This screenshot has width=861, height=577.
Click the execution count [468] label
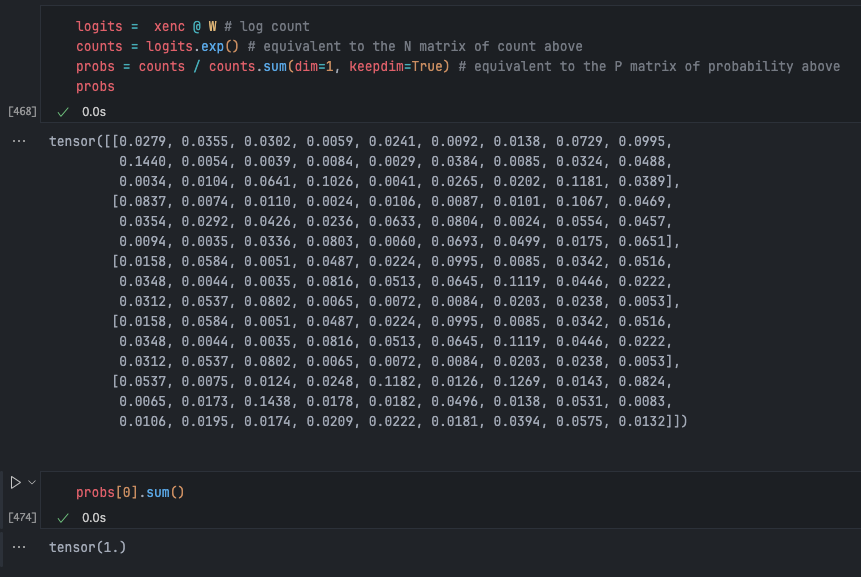tap(22, 111)
